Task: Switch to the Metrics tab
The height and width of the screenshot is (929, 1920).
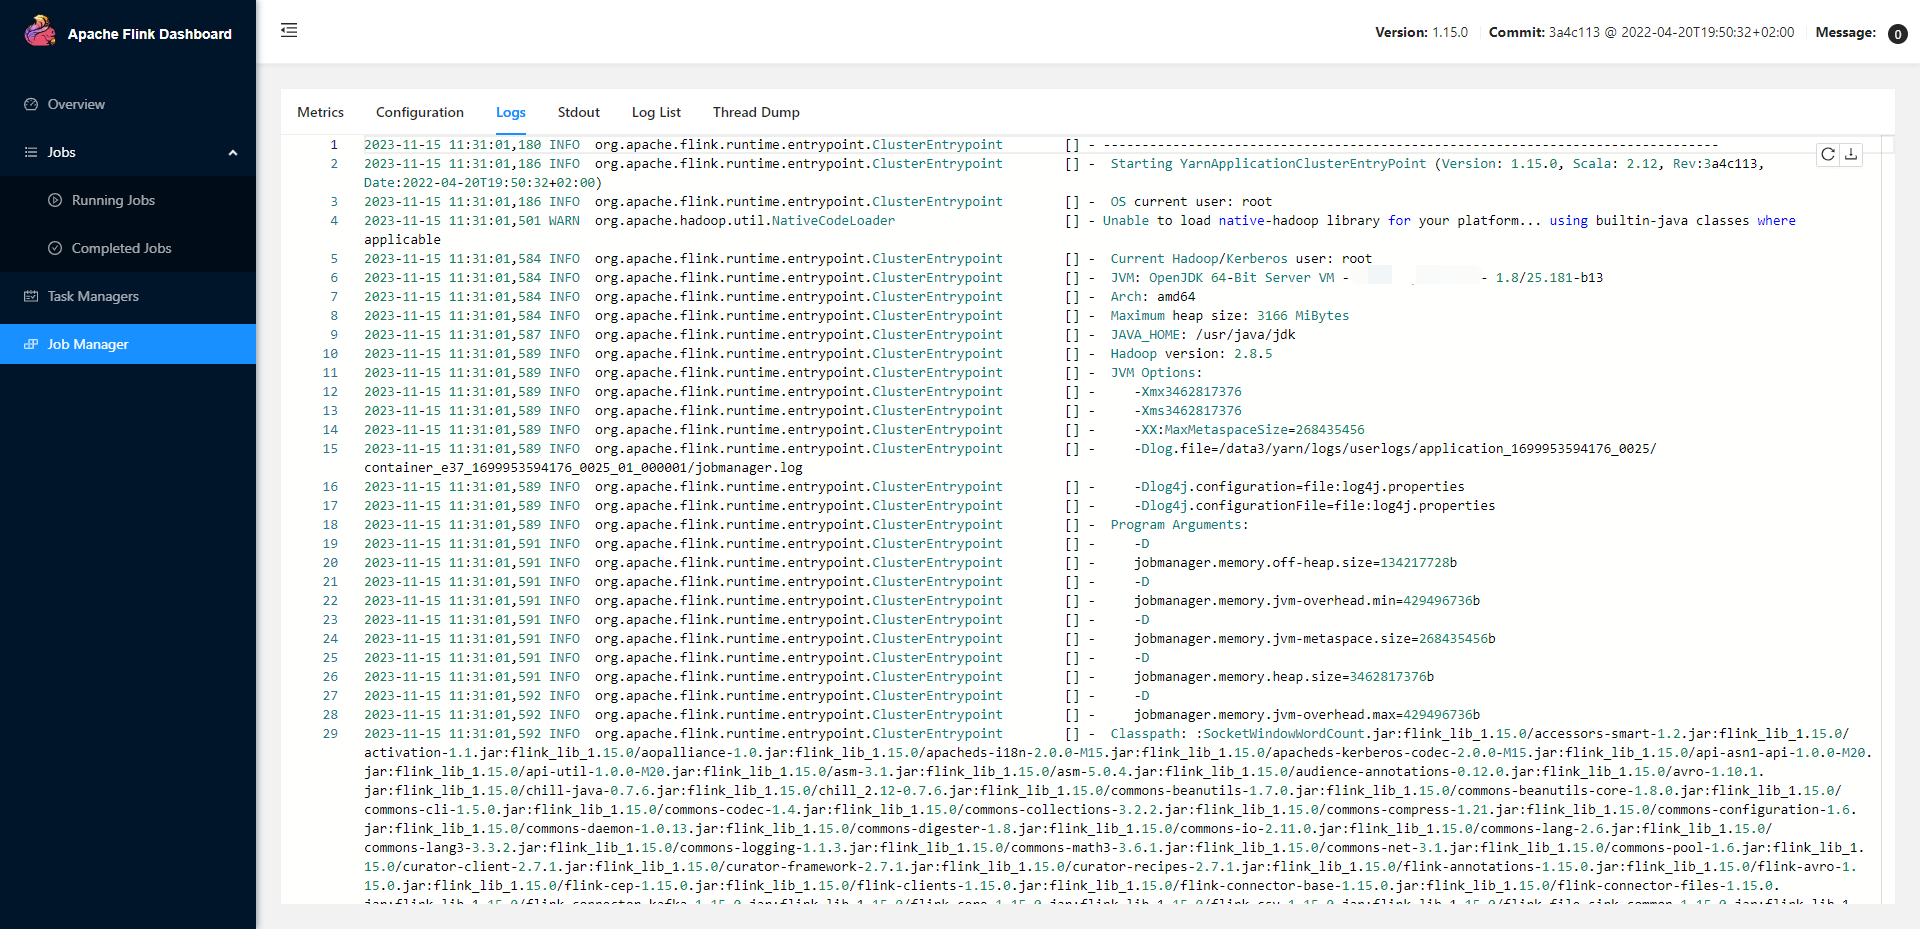Action: tap(320, 112)
